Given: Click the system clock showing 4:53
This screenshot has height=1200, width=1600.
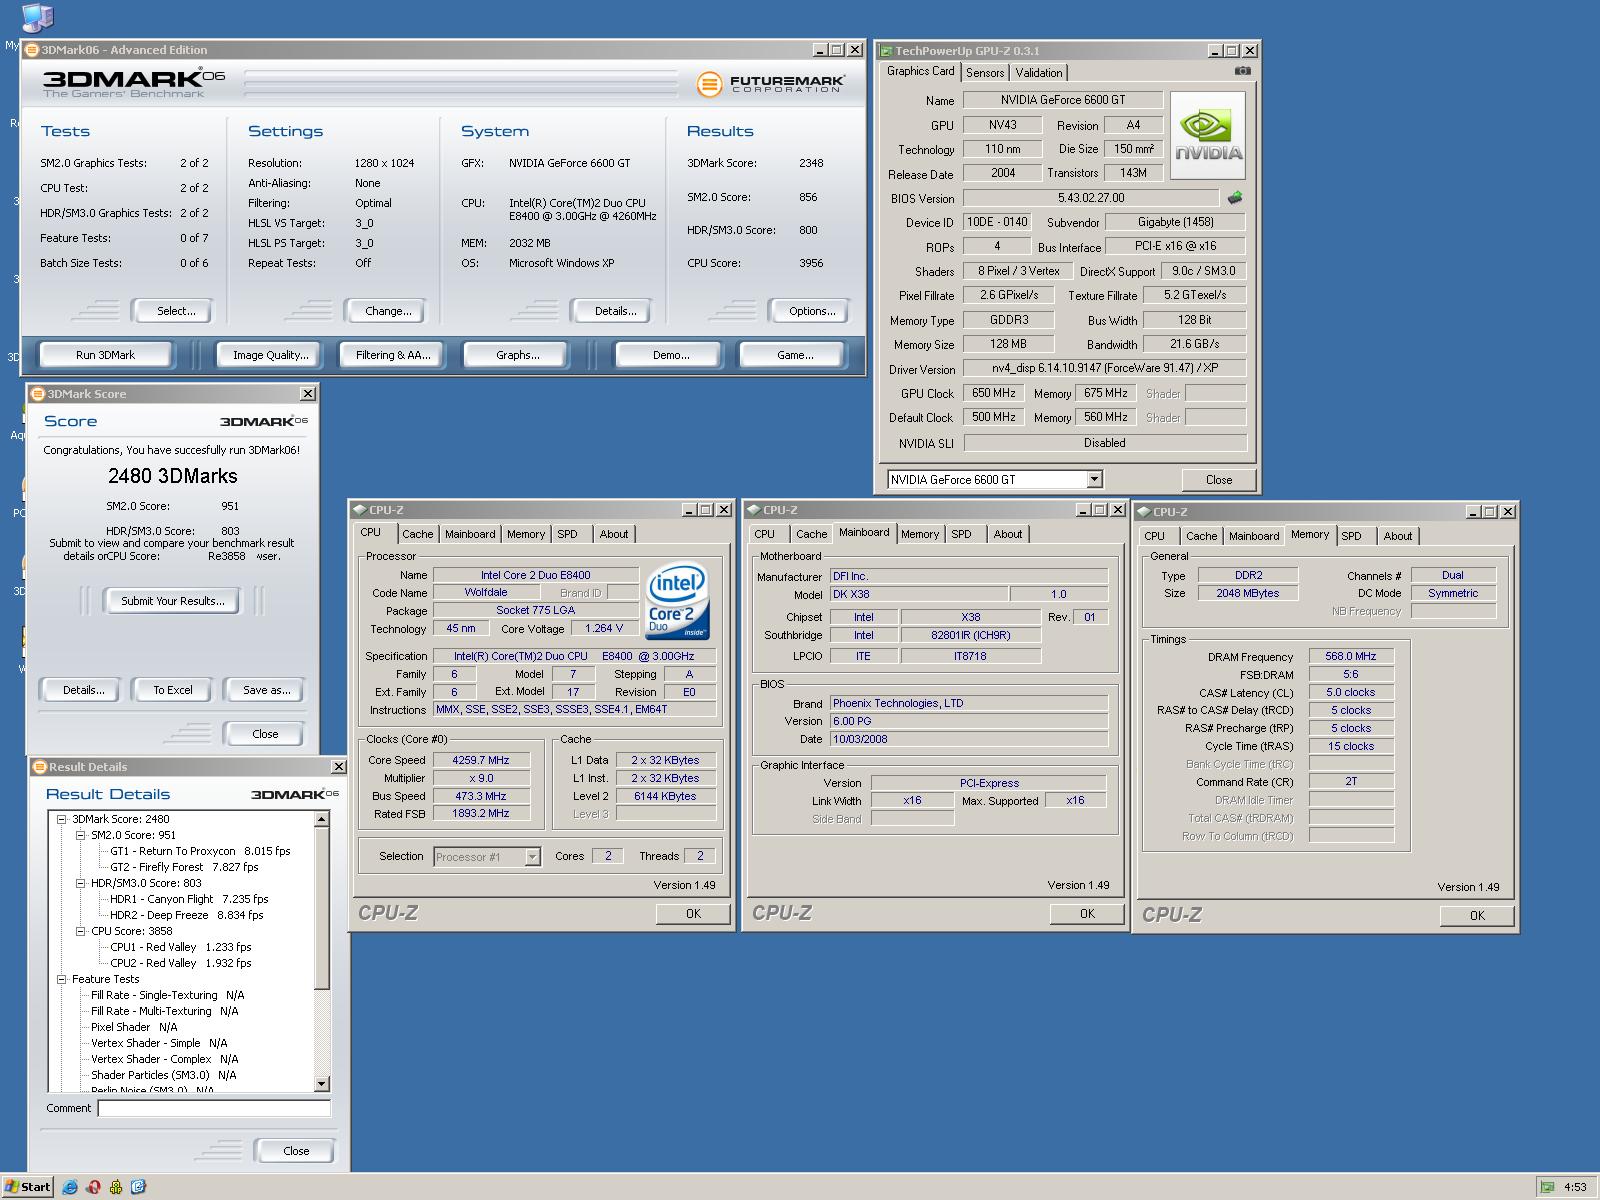Looking at the screenshot, I should [x=1575, y=1187].
